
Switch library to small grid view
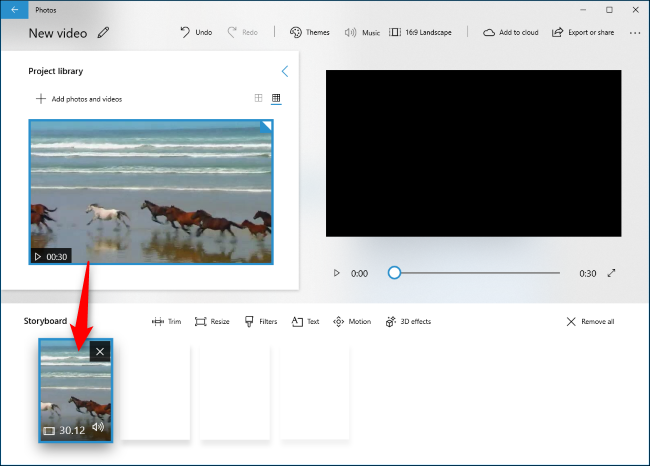(x=277, y=98)
